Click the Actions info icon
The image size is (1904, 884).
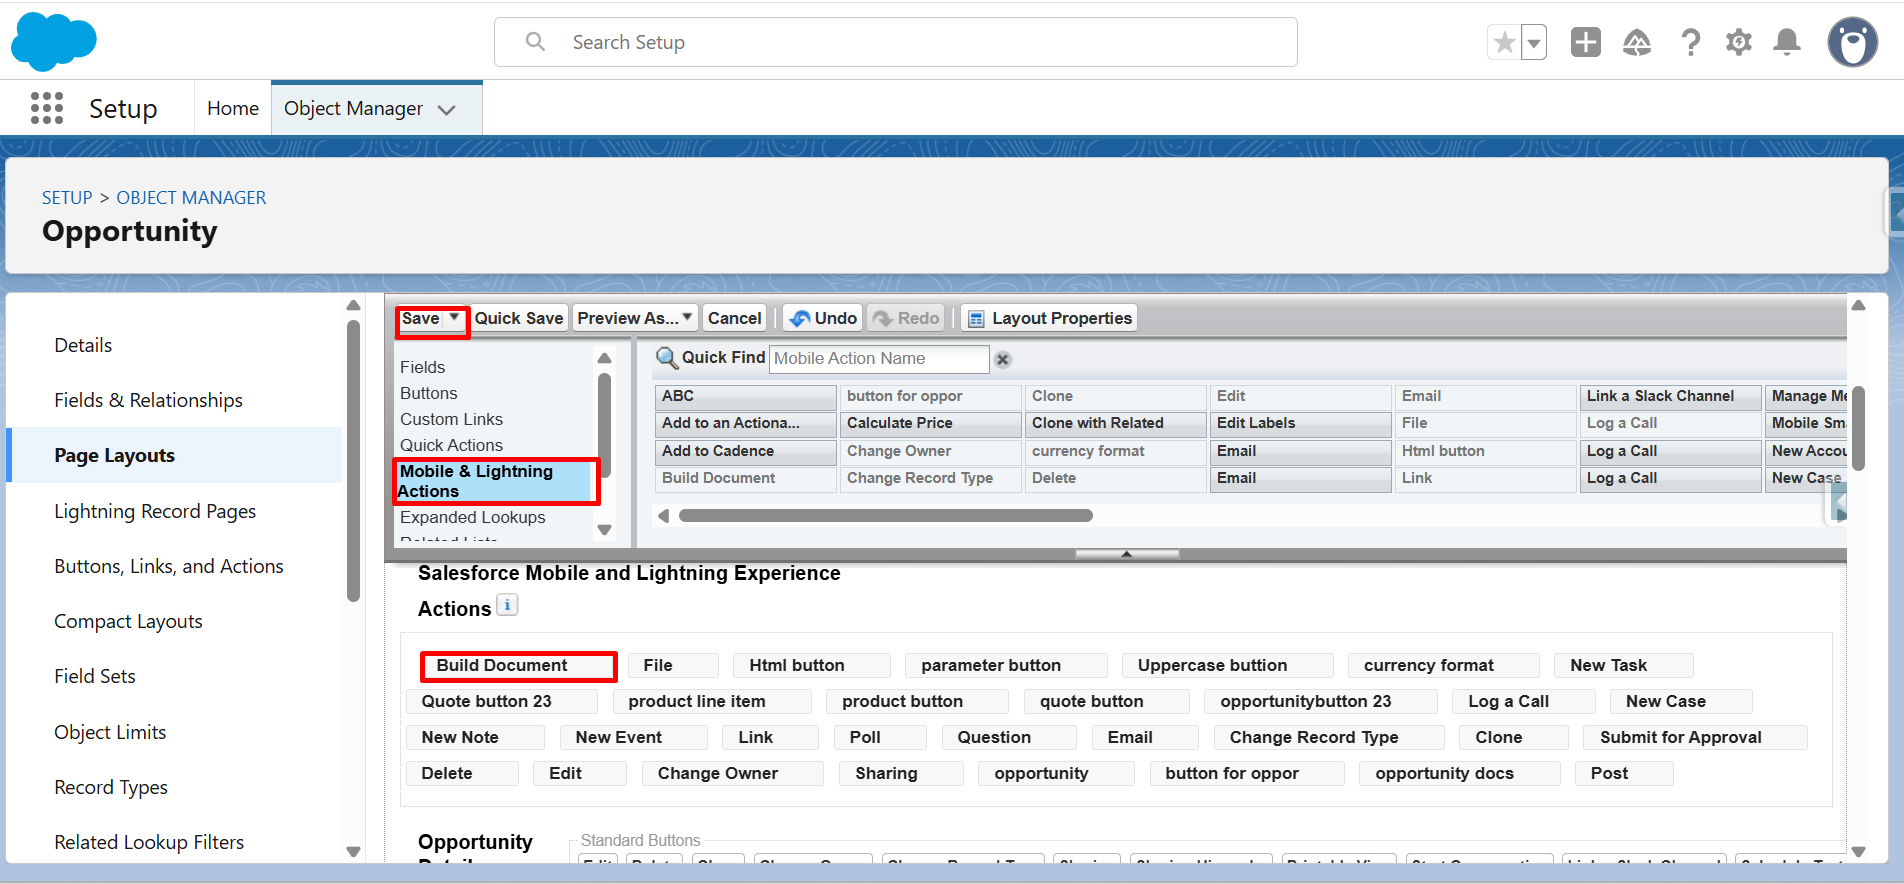click(507, 605)
